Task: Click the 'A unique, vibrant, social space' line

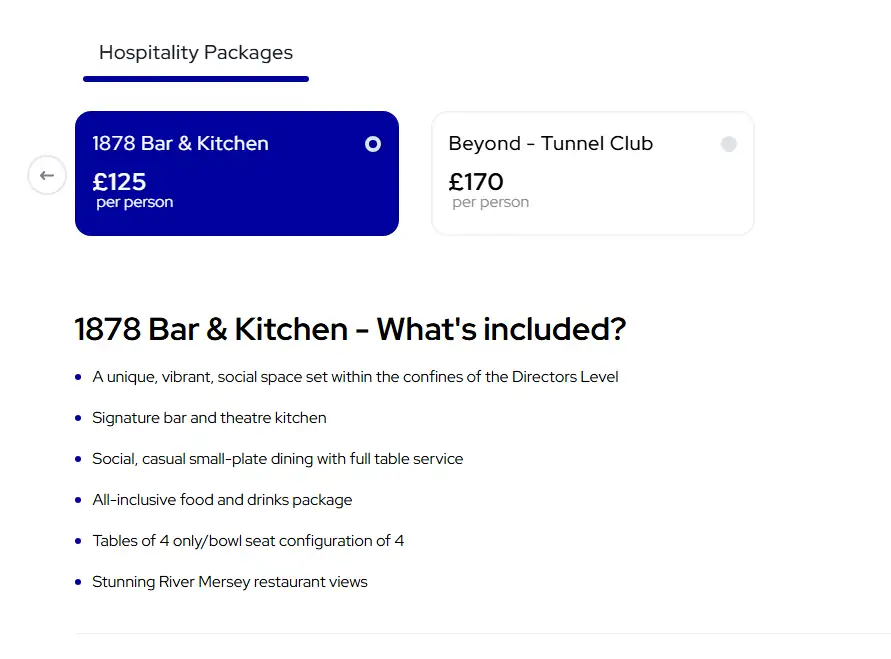Action: point(355,377)
